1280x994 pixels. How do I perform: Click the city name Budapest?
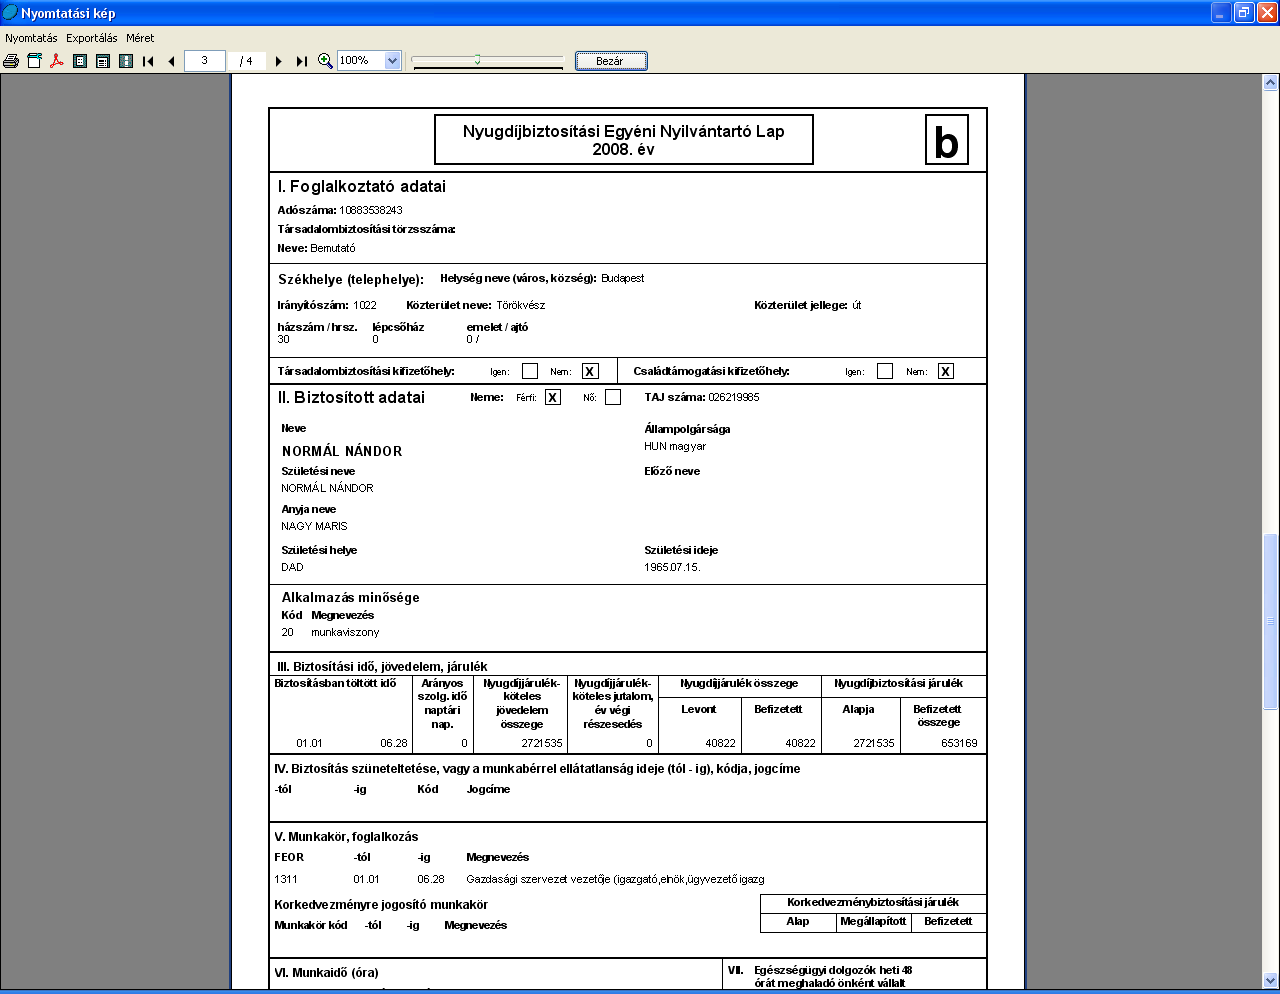click(x=623, y=278)
